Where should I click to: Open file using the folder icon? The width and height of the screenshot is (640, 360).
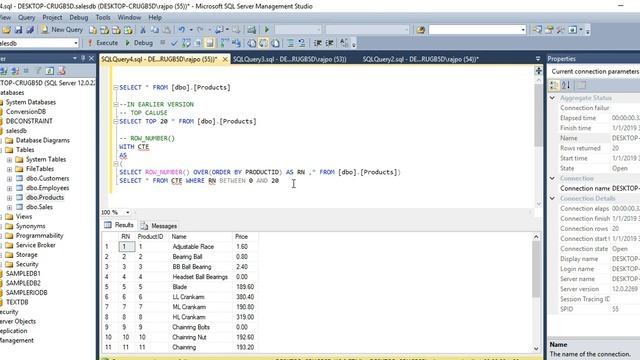click(7, 30)
